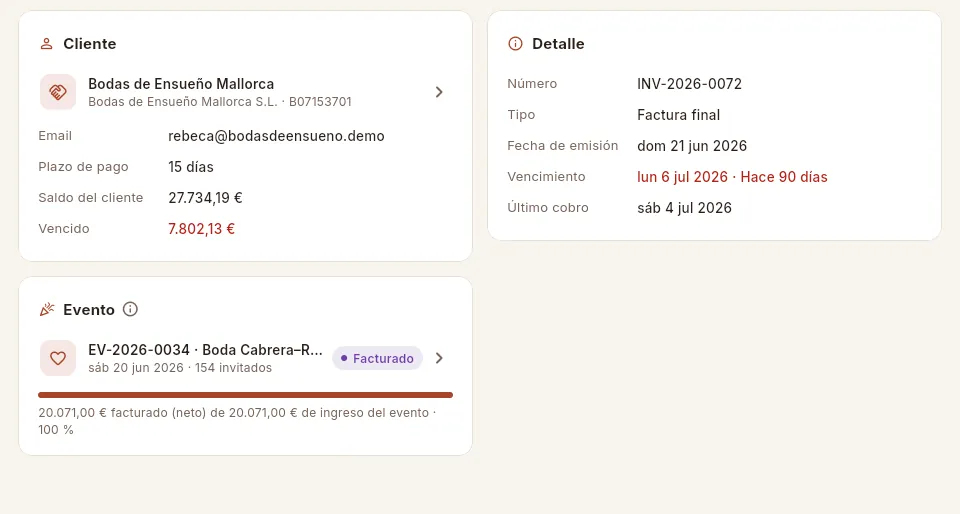
Task: Click the heart icon for event EV-2026-0034
Action: pyautogui.click(x=58, y=358)
